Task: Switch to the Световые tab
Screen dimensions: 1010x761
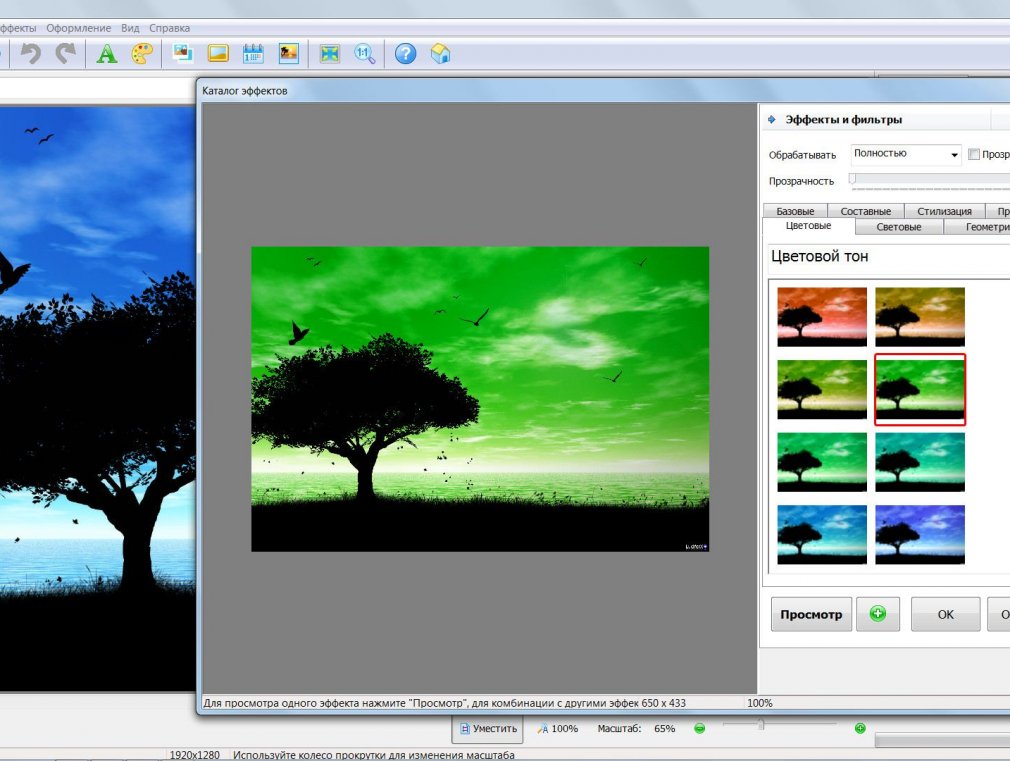Action: coord(899,227)
